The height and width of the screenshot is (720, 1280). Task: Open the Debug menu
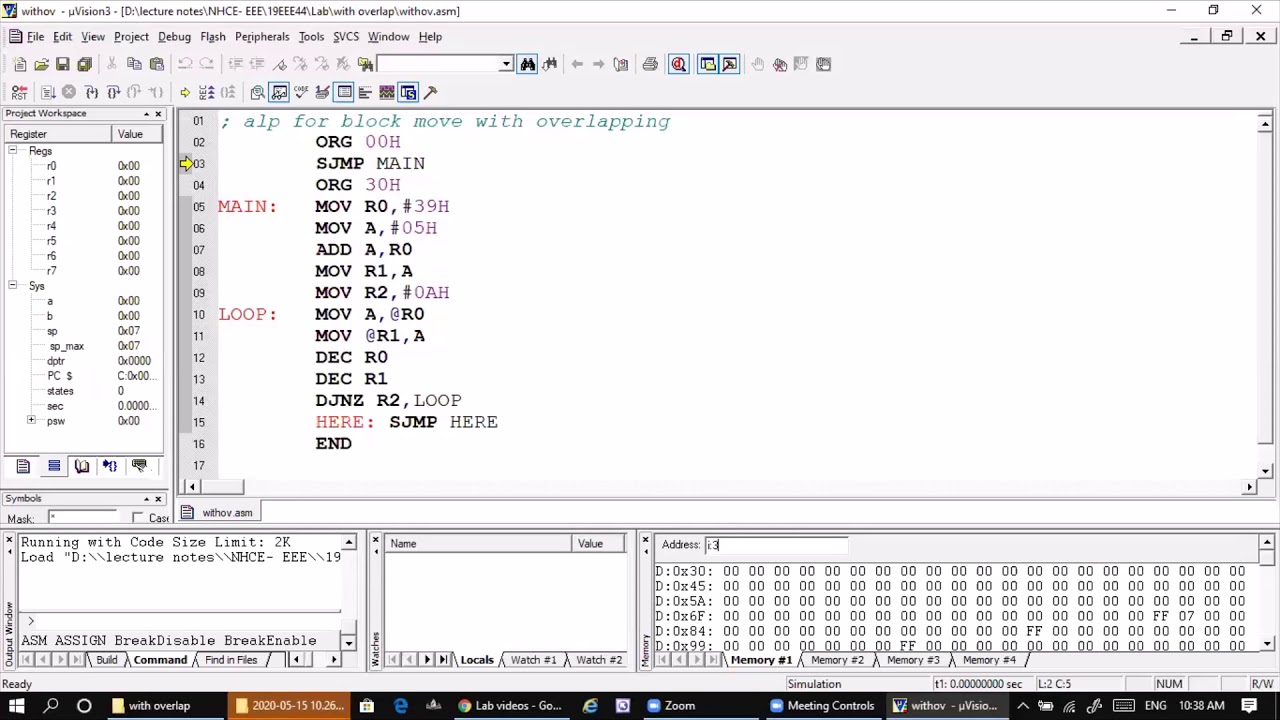click(x=174, y=37)
